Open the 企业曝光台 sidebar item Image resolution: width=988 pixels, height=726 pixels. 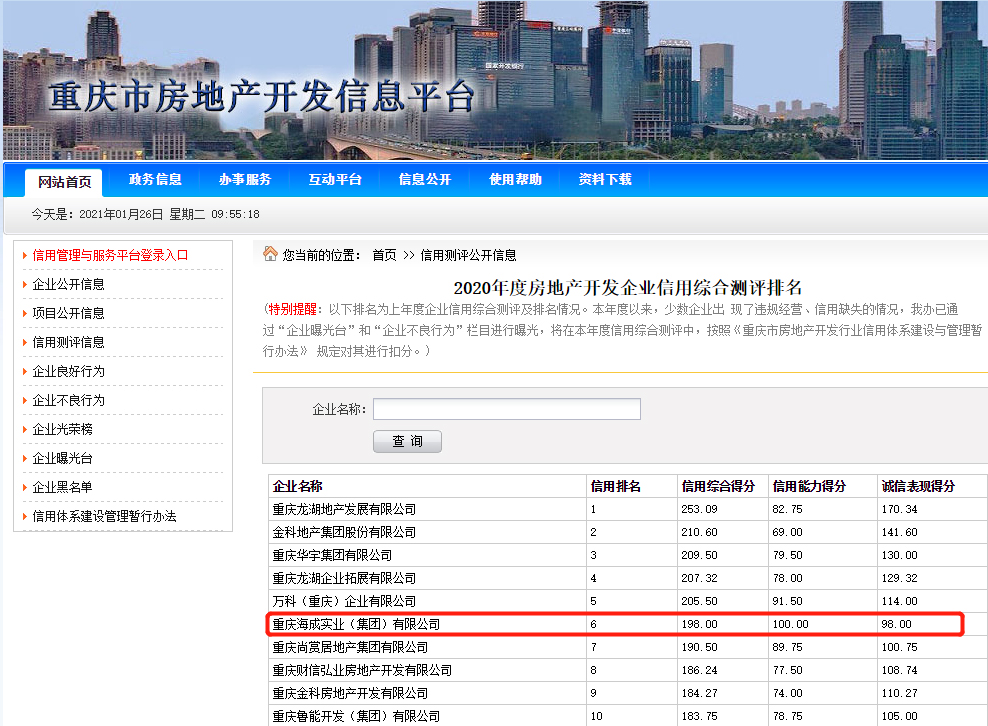(x=62, y=458)
